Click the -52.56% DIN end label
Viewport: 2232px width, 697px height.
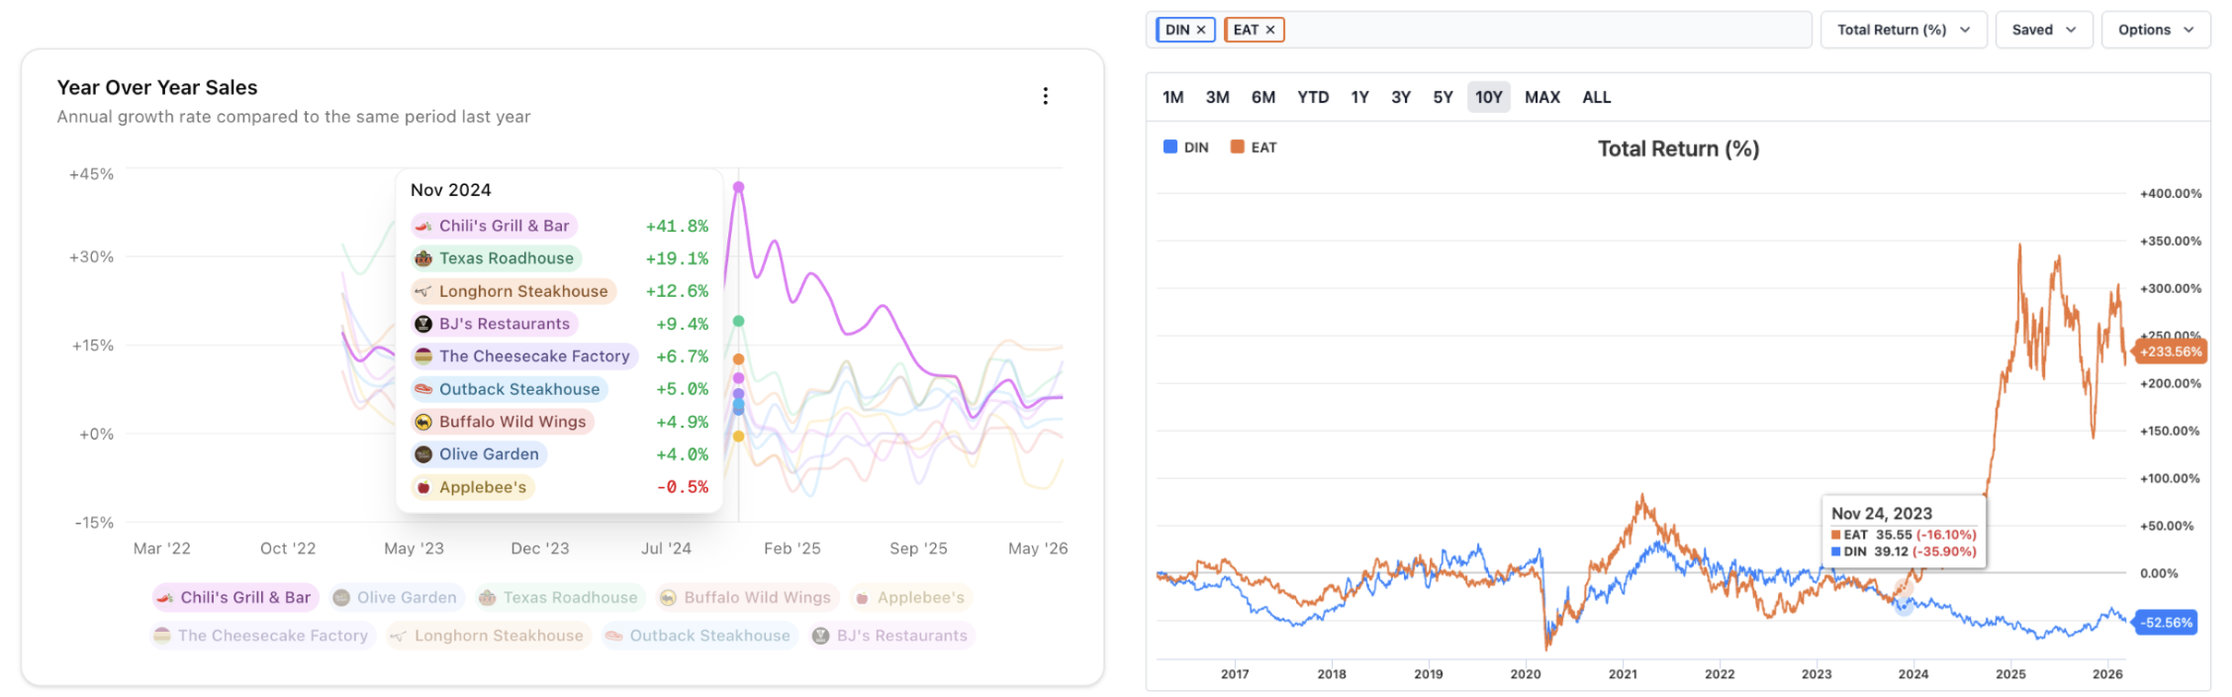2166,622
